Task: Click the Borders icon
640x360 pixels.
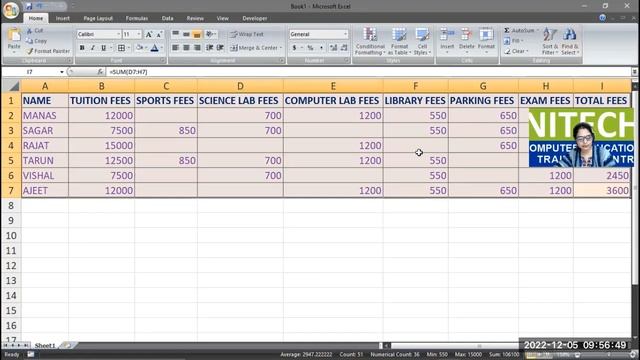Action: pyautogui.click(x=121, y=48)
